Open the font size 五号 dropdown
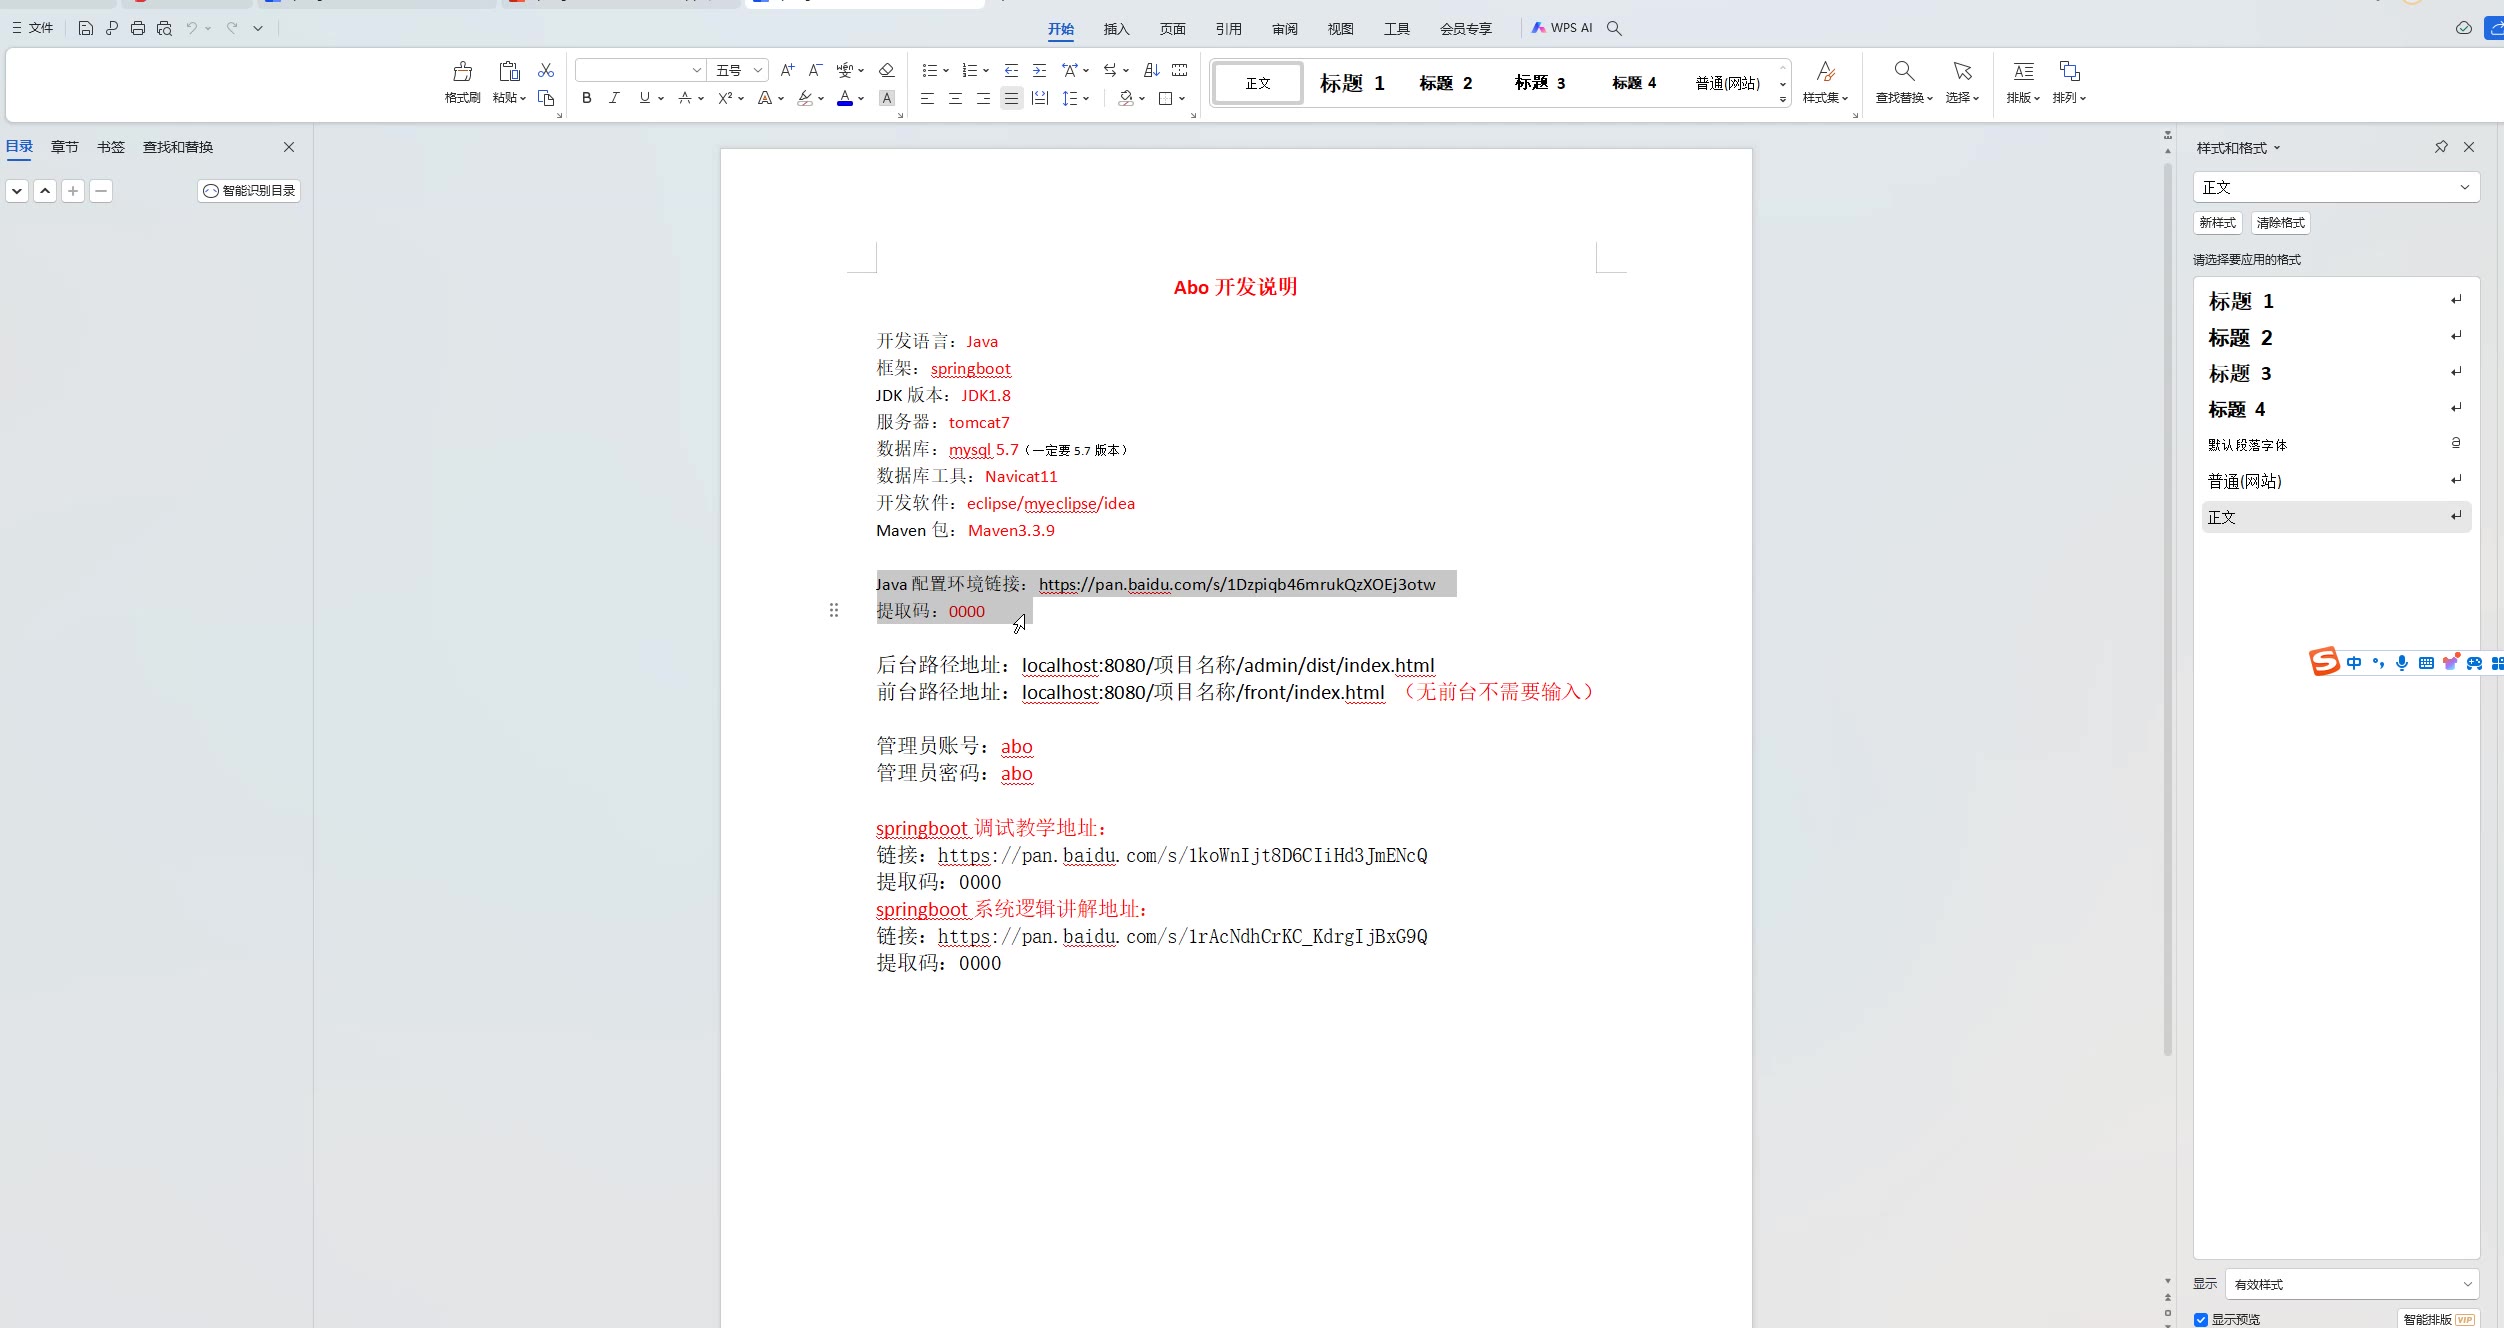Image resolution: width=2504 pixels, height=1328 pixels. coord(758,70)
